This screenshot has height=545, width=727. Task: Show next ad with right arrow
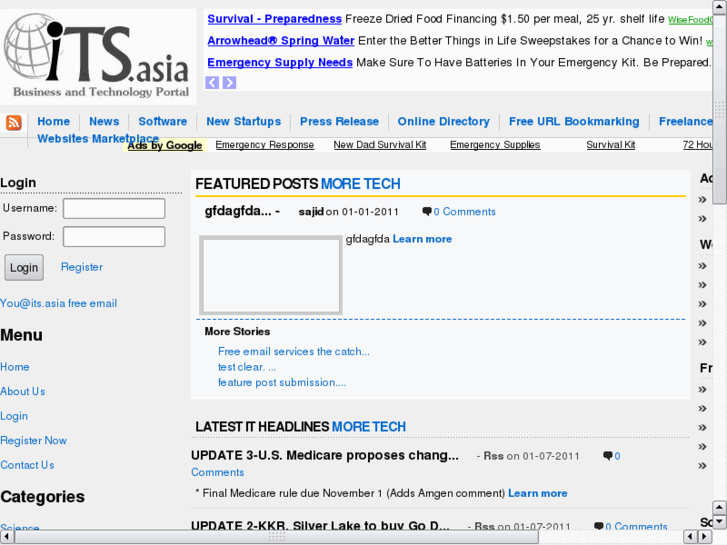tap(230, 83)
